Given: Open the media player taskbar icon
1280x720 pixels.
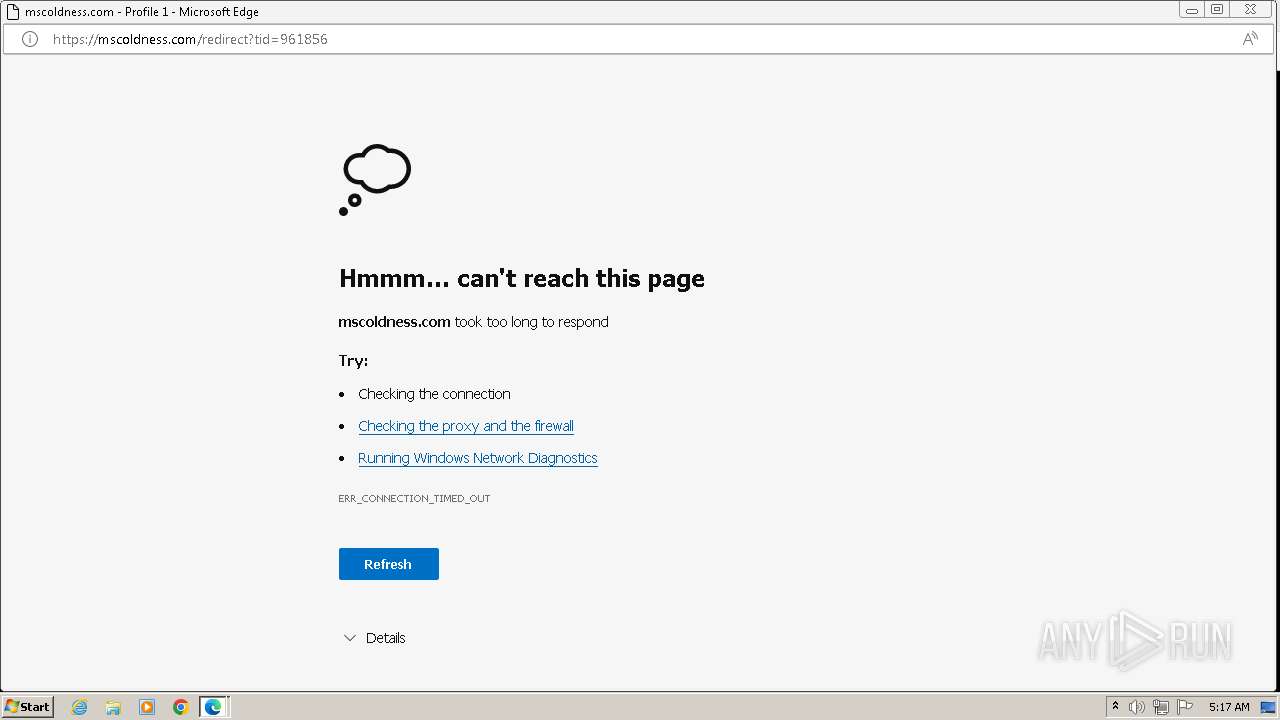Looking at the screenshot, I should coord(147,707).
